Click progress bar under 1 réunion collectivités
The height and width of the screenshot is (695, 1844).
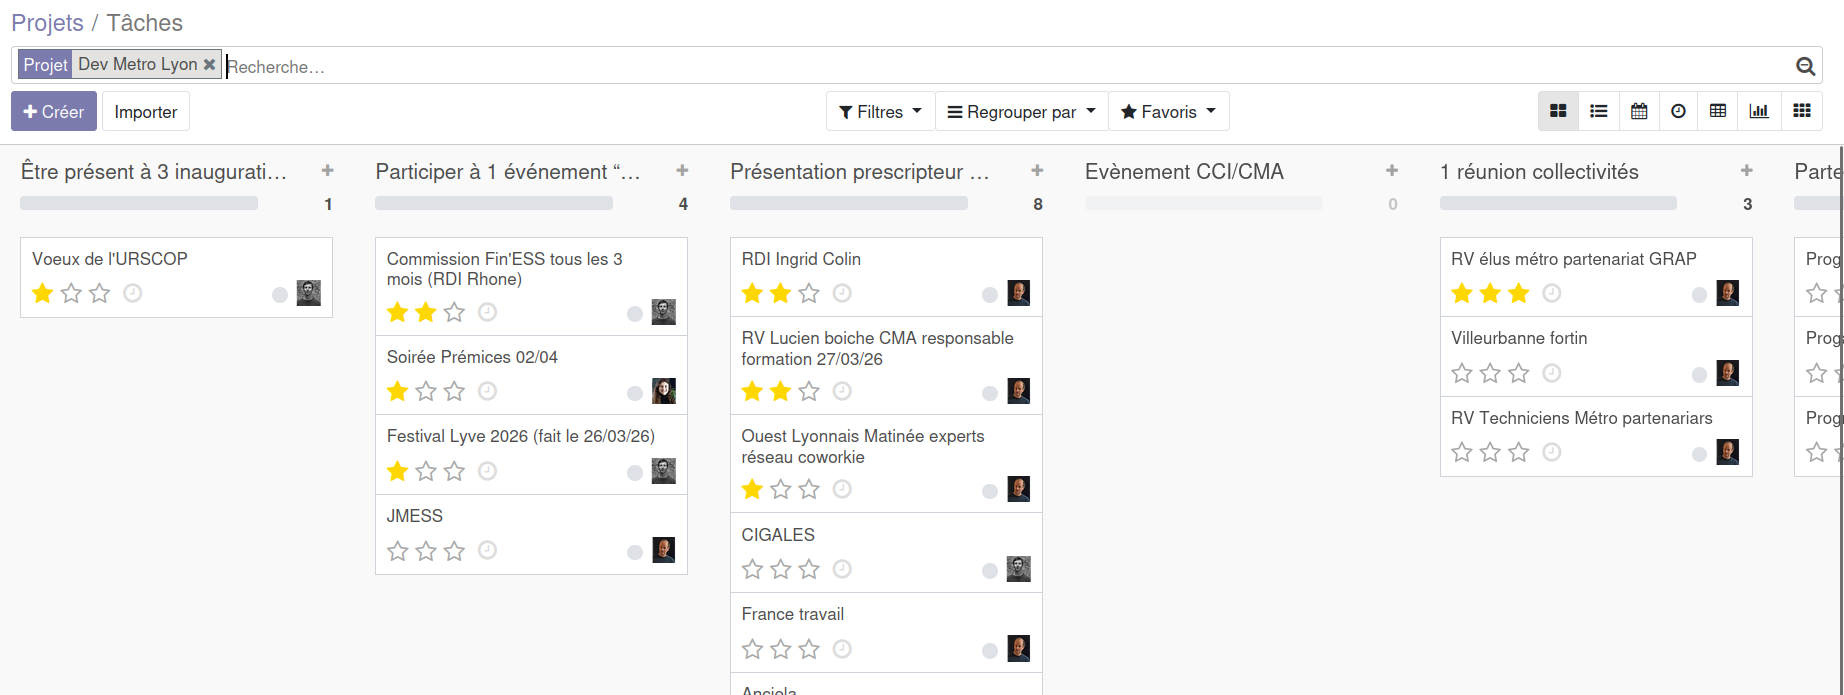(1557, 203)
